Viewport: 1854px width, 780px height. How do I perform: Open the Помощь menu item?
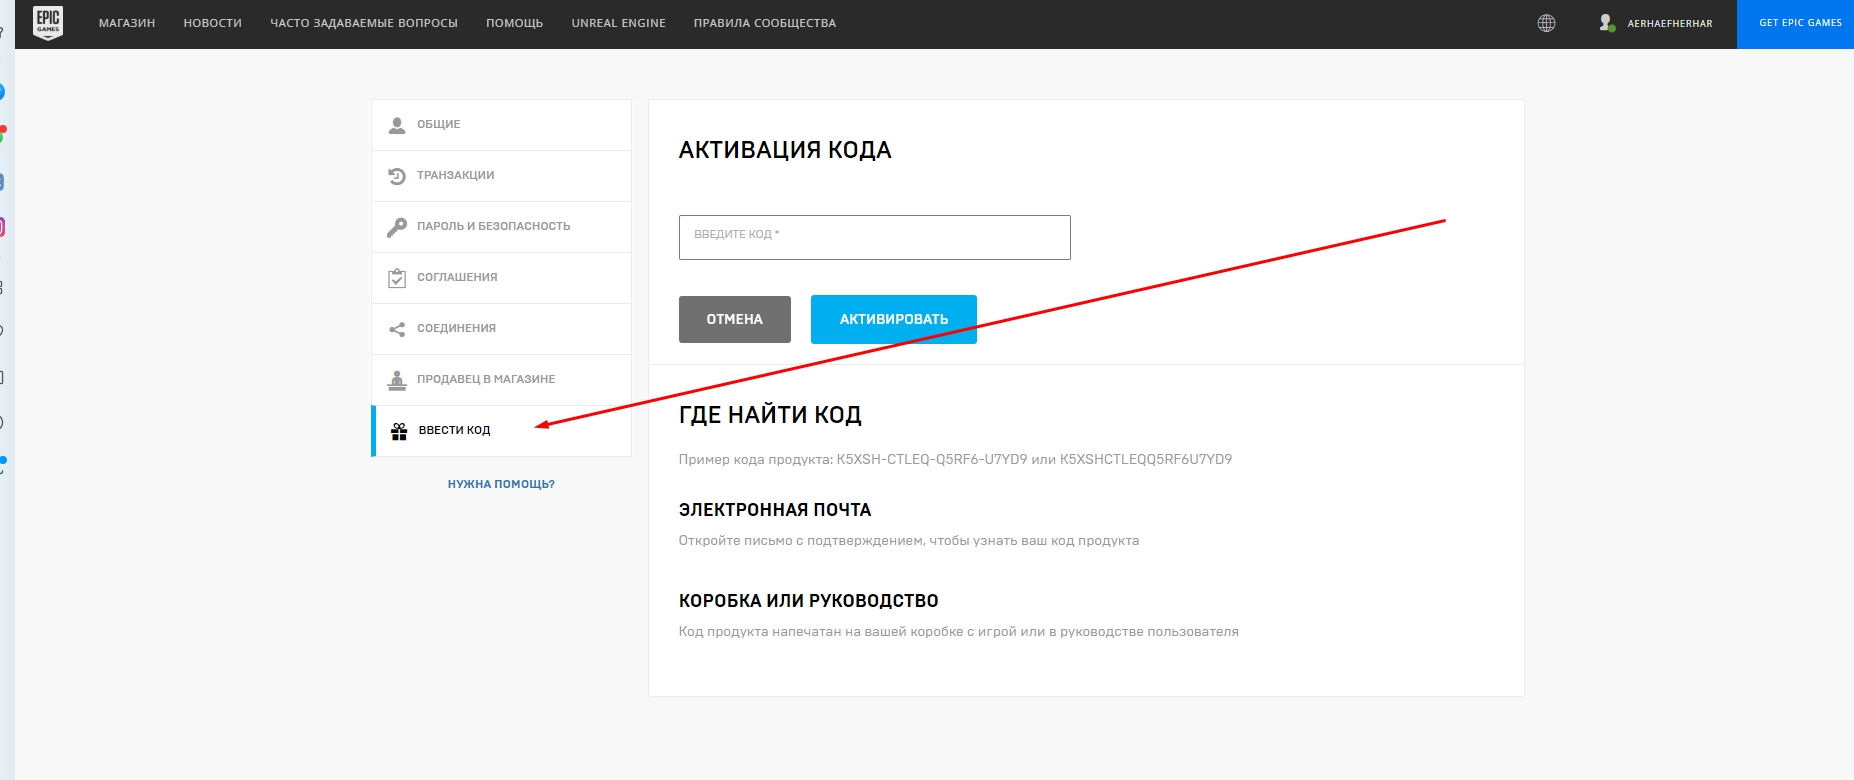click(514, 23)
